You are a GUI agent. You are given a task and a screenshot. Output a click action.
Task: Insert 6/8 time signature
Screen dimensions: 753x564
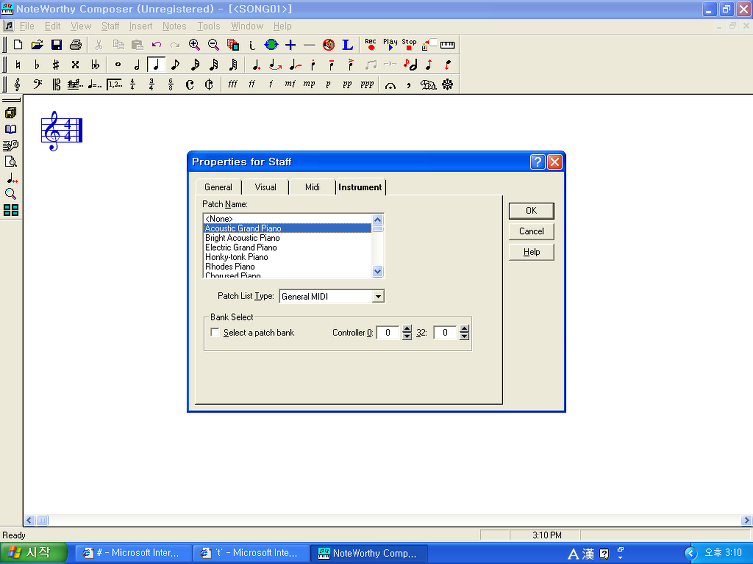pyautogui.click(x=170, y=85)
